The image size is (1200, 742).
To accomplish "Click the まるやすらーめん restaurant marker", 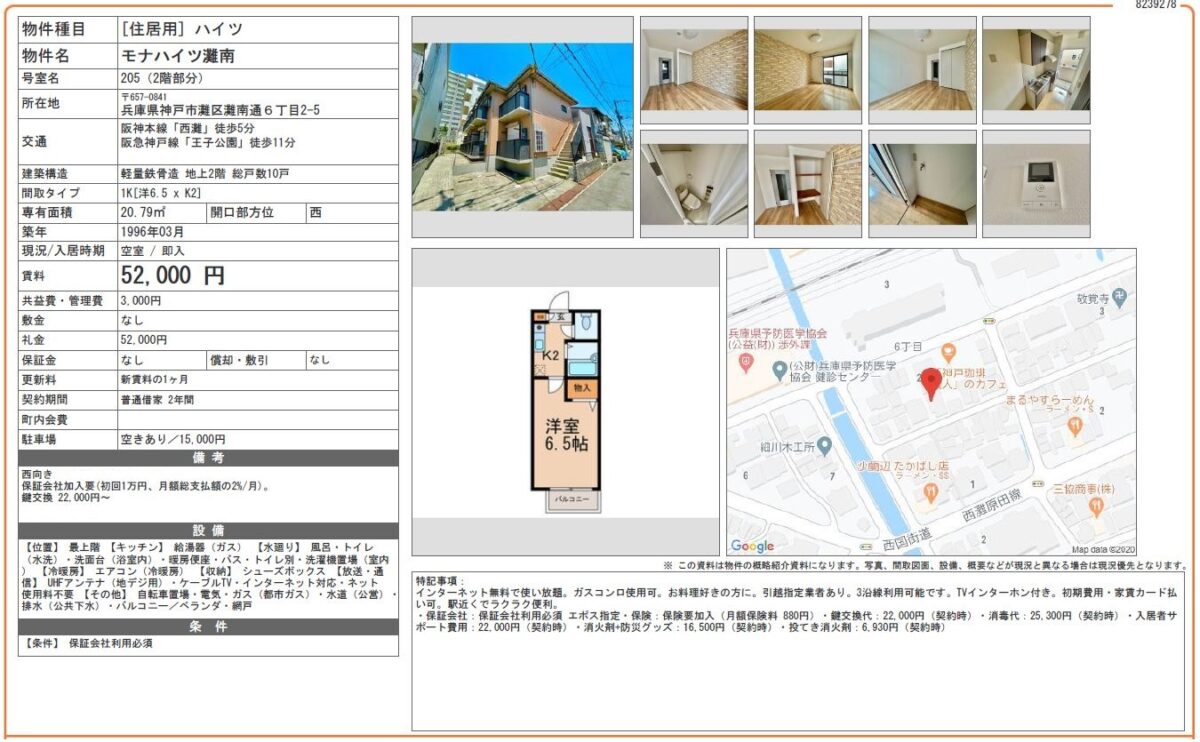I will coord(1075,427).
